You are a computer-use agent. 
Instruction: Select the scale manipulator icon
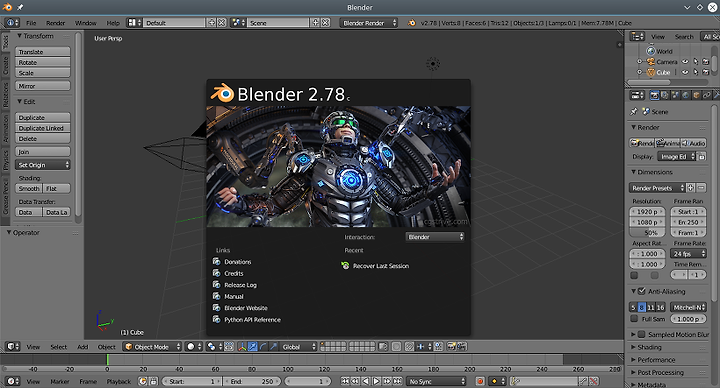274,347
